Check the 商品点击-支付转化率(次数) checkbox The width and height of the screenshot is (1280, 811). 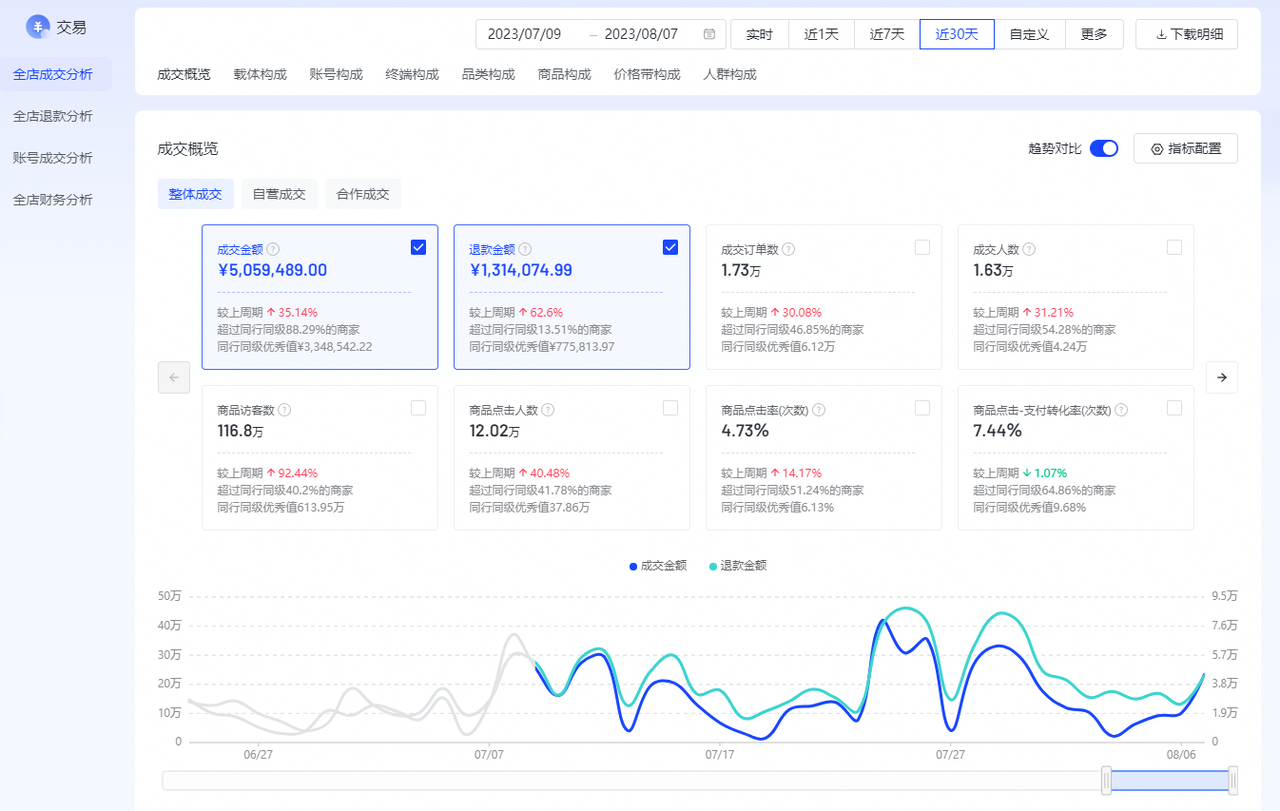(1174, 408)
